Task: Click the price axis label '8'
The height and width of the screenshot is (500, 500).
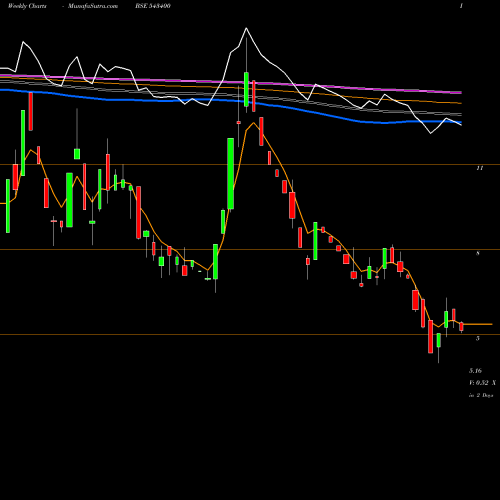Action: [x=478, y=253]
